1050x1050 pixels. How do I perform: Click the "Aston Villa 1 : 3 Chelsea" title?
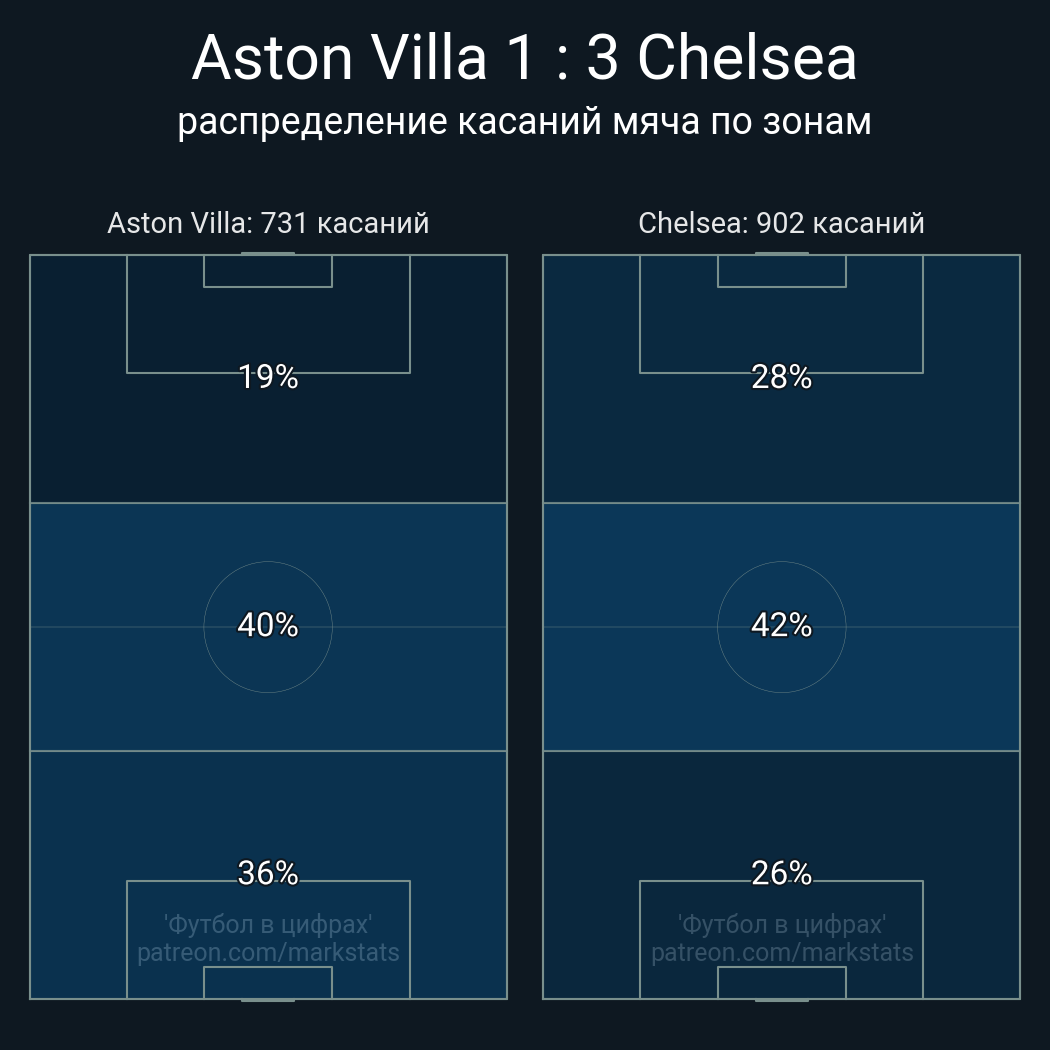(524, 58)
